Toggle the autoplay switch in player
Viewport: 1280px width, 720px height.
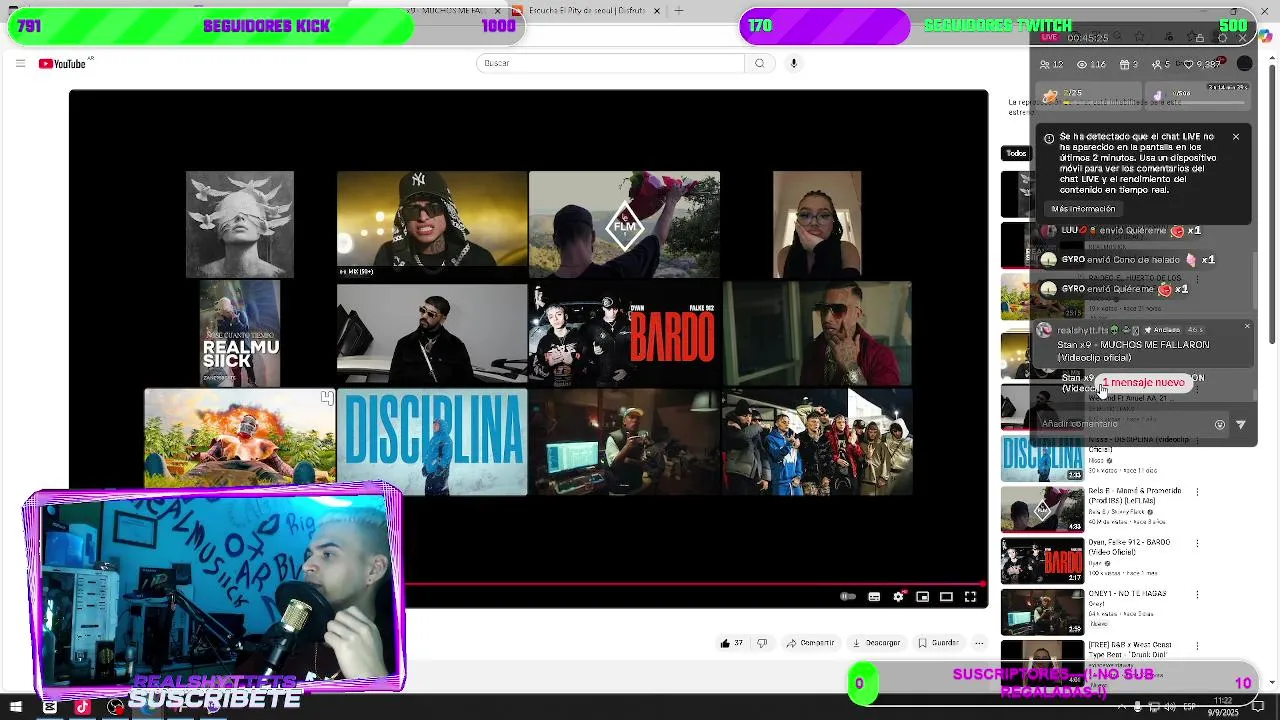(x=848, y=597)
